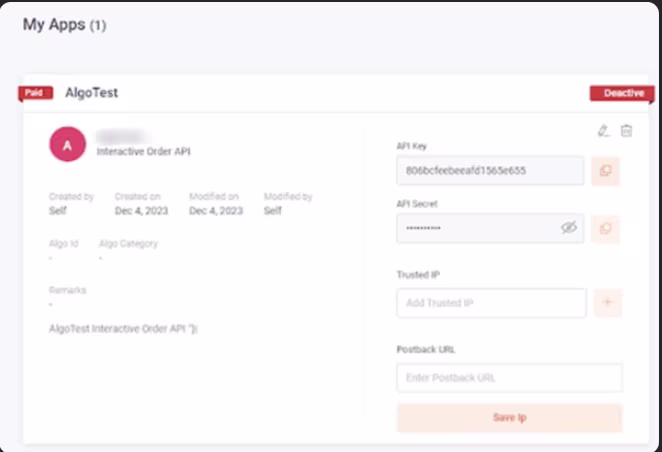Click the AlgoTest app title
The image size is (662, 452).
tap(91, 93)
